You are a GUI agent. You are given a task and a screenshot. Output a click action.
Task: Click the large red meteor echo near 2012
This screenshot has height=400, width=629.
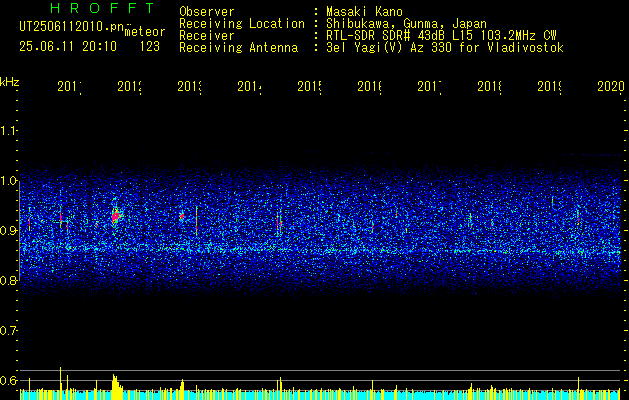tap(116, 216)
